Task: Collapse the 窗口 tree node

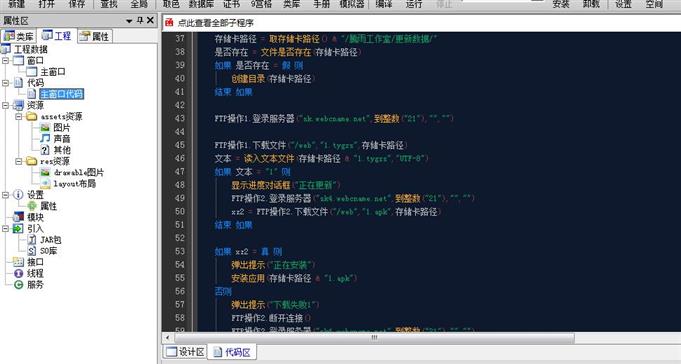Action: 6,60
